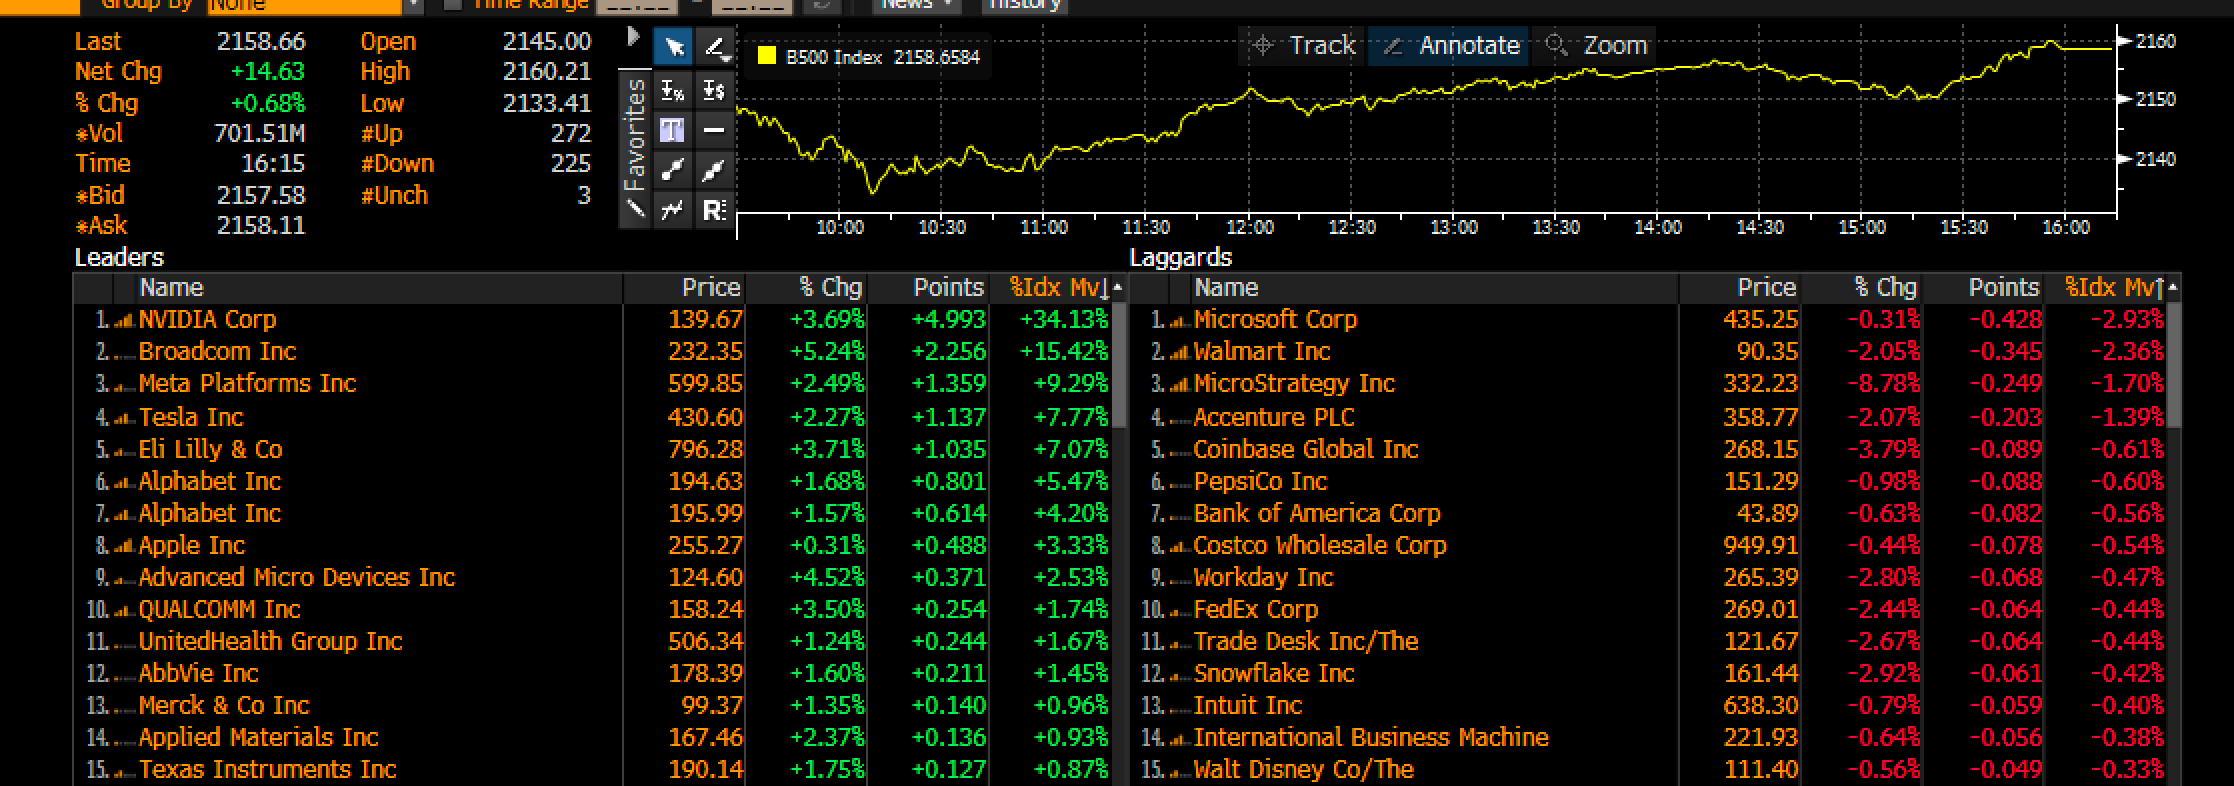
Task: Open the vertical Favorites tab
Action: tap(634, 134)
